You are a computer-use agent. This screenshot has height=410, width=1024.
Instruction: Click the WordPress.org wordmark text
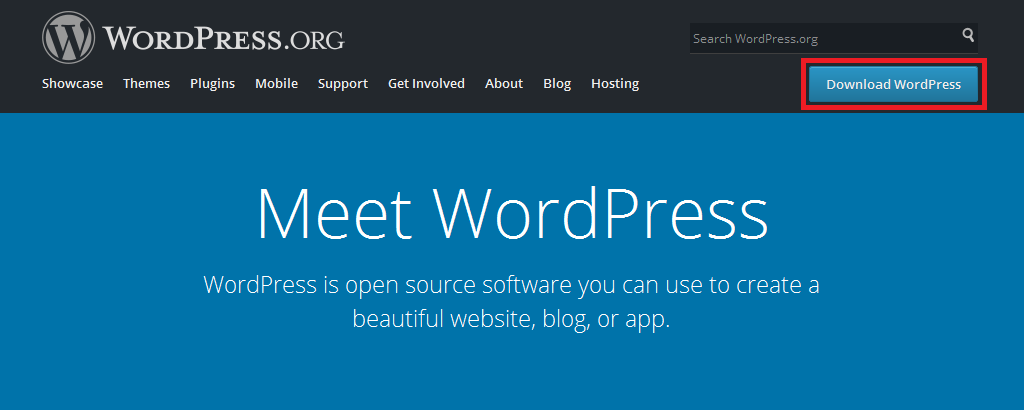tap(223, 39)
